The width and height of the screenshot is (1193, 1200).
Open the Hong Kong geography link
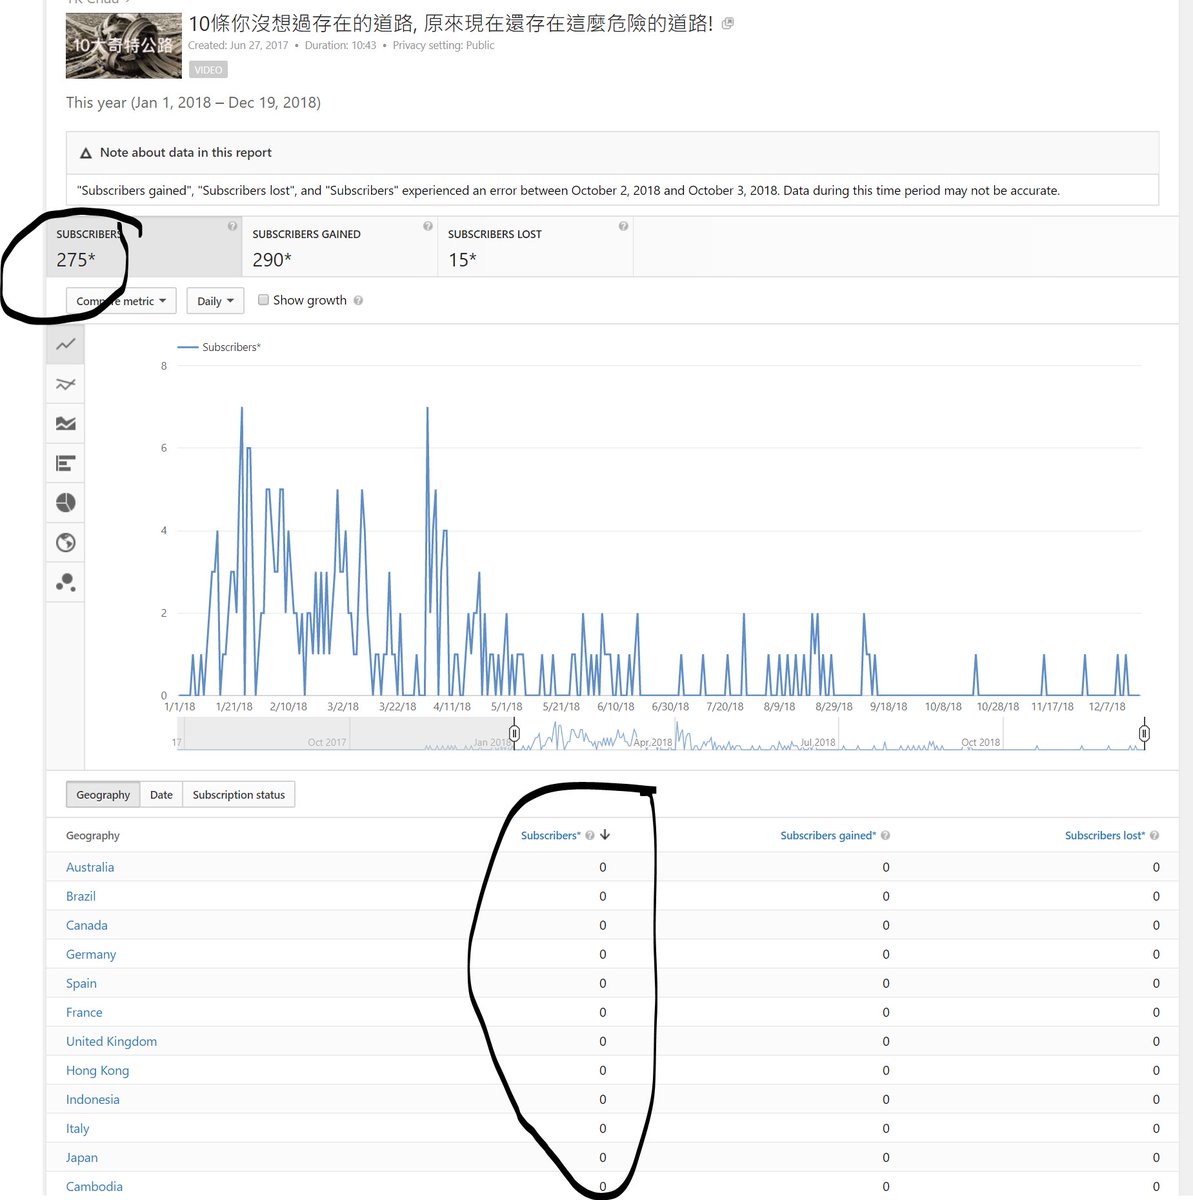pyautogui.click(x=97, y=1070)
